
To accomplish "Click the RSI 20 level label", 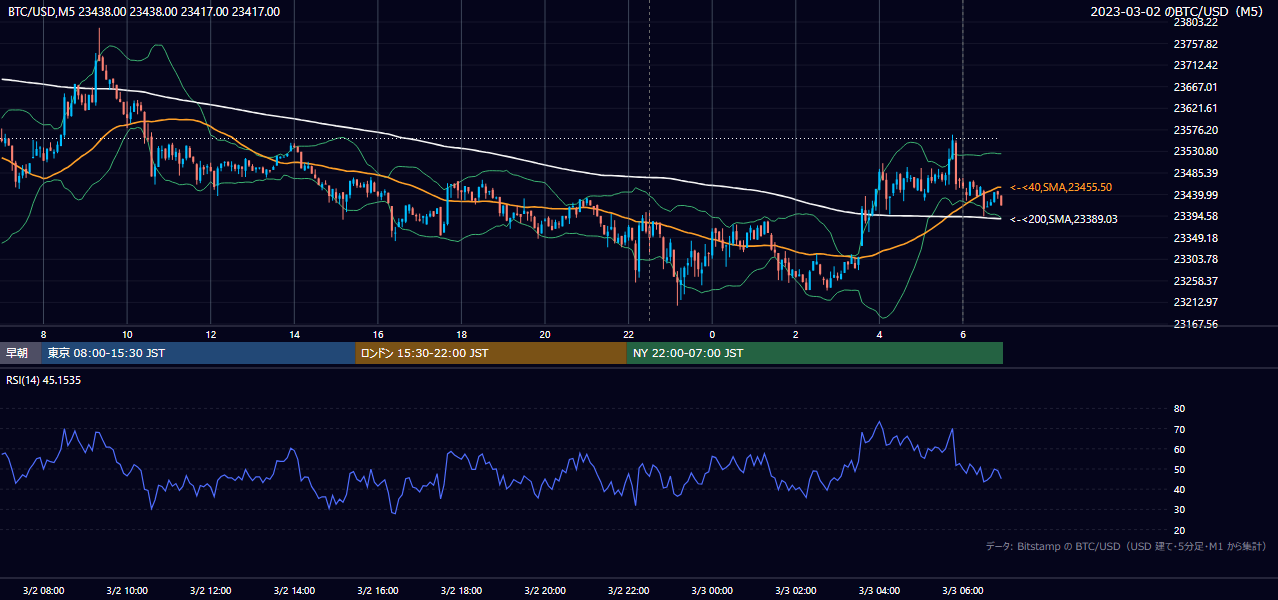I will 1179,530.
